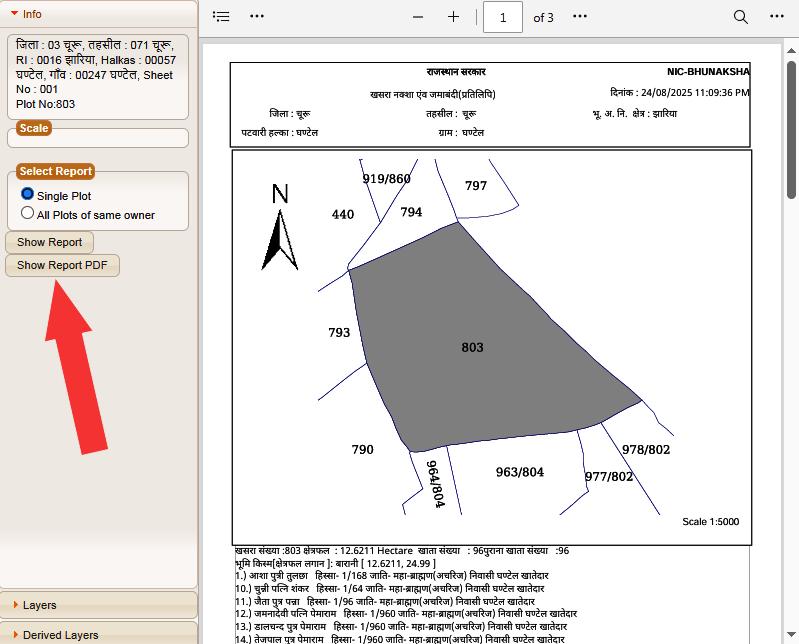Open the rightmost PDF toolbar overflow menu
The image size is (799, 644).
(777, 16)
